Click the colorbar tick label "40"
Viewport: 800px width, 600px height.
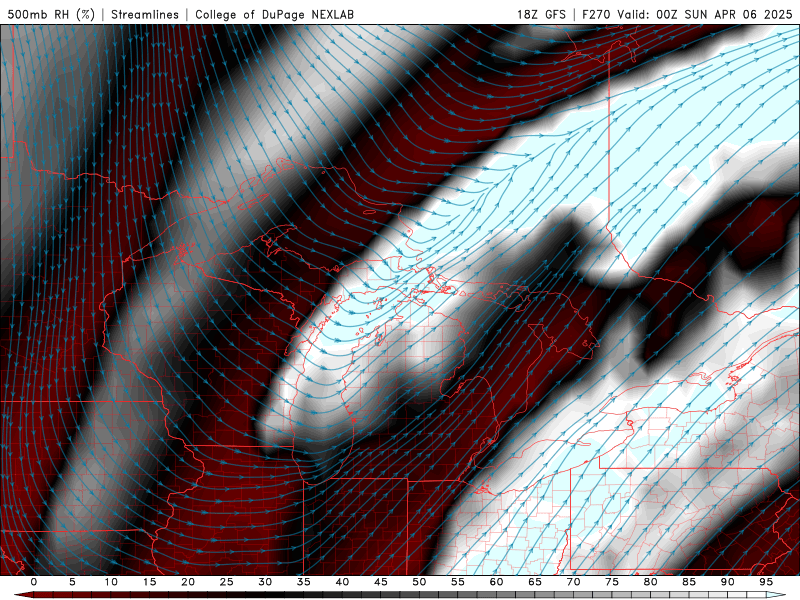tap(342, 582)
